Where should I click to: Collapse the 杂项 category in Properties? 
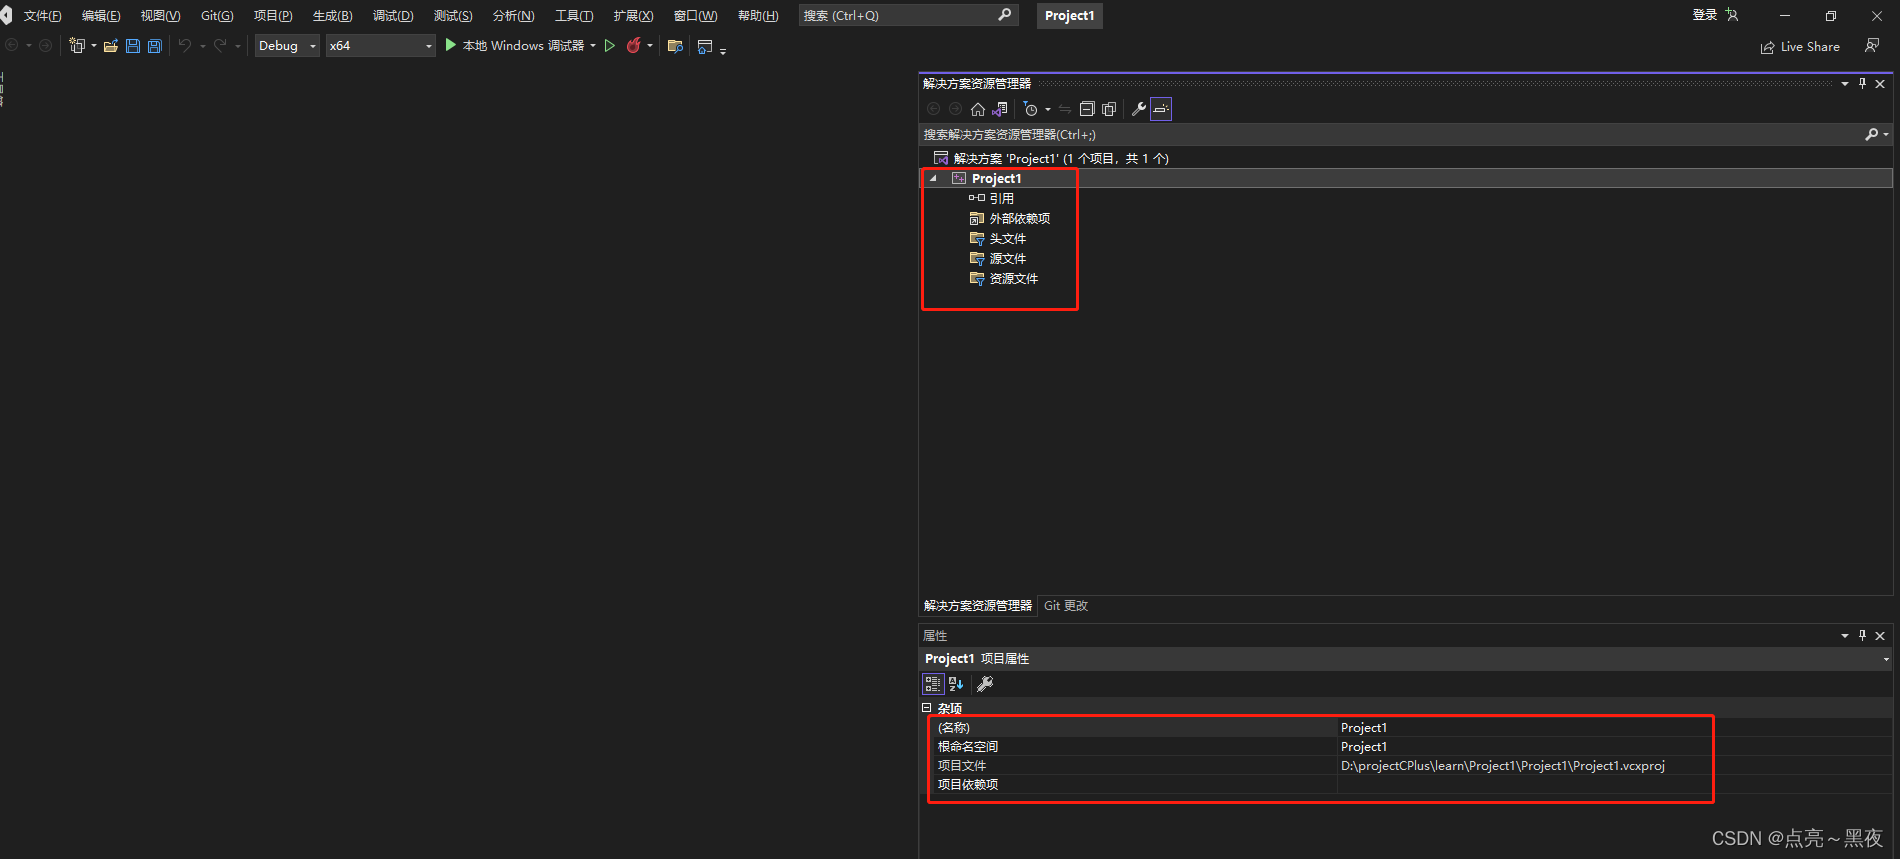click(926, 708)
